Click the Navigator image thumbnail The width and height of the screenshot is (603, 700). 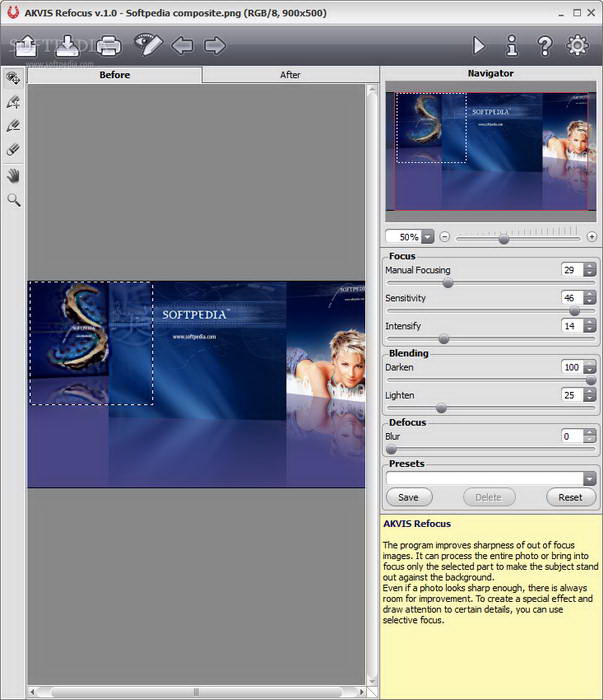click(x=491, y=151)
